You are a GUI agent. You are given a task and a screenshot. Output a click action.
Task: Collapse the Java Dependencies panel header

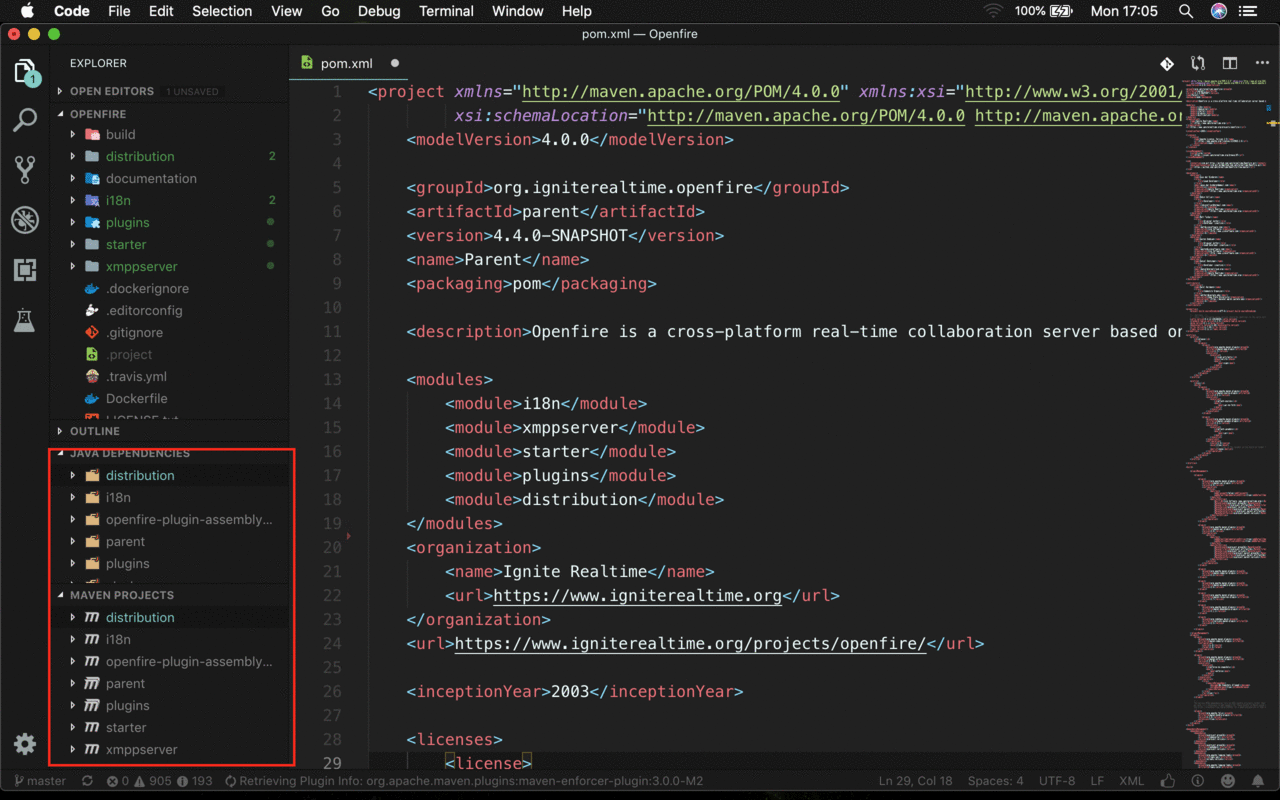129,454
